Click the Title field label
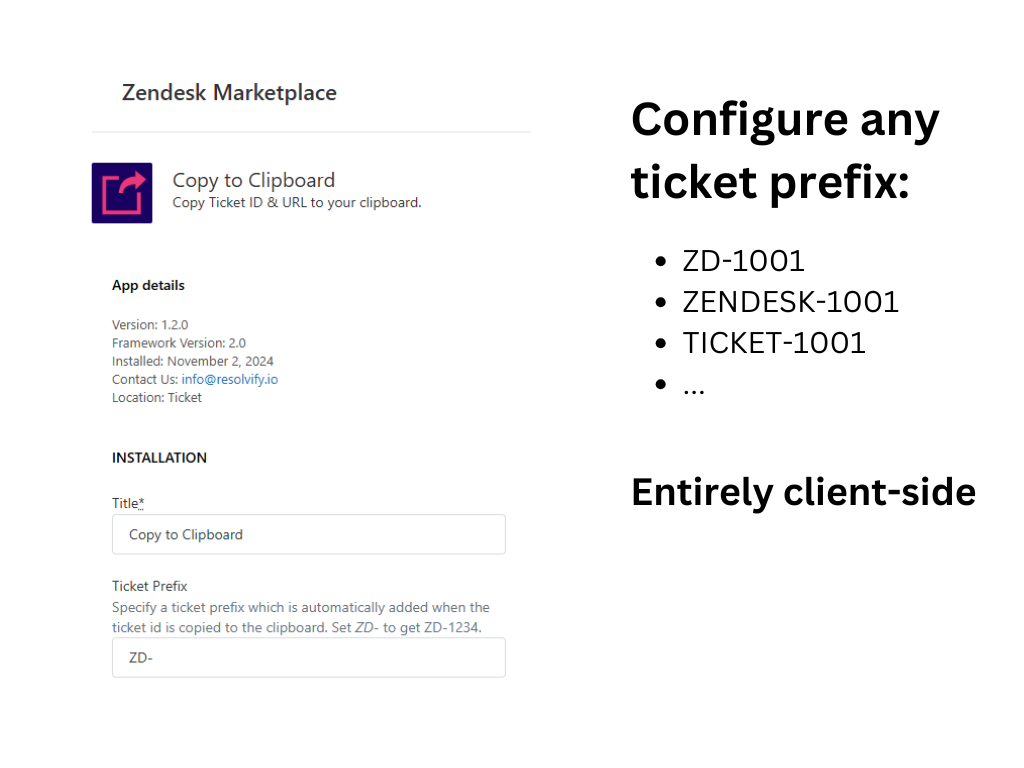 (128, 503)
